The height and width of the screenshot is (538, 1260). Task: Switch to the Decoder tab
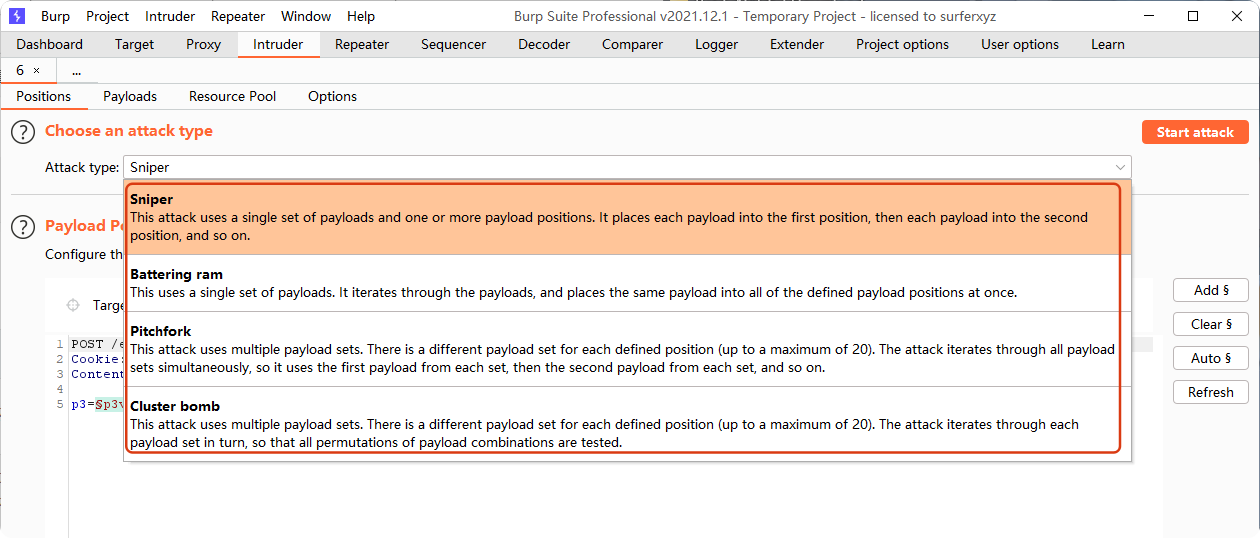pos(544,44)
